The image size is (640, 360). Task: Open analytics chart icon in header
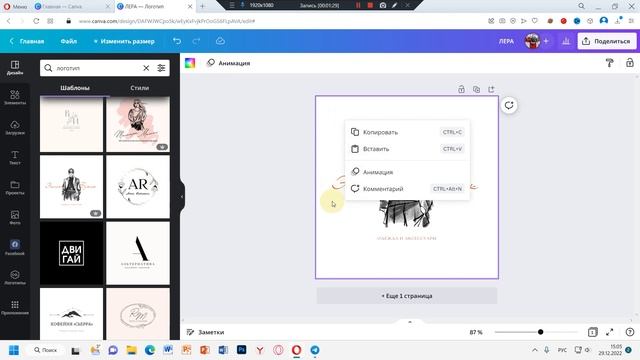(x=566, y=41)
